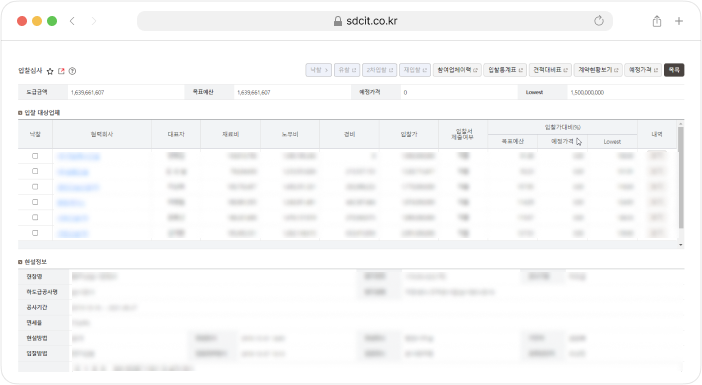This screenshot has height=385, width=702.
Task: Click the 2차입찰 button
Action: (379, 70)
